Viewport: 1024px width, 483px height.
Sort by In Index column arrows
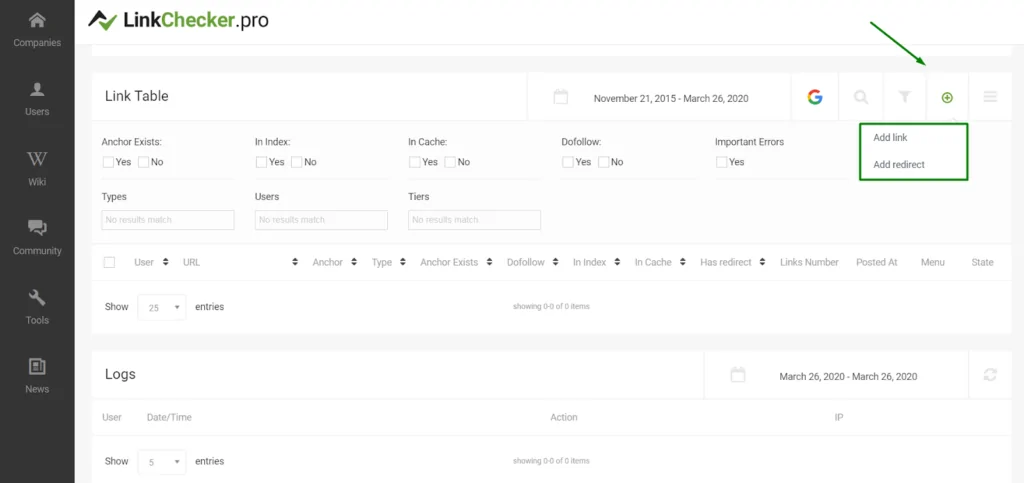click(617, 262)
